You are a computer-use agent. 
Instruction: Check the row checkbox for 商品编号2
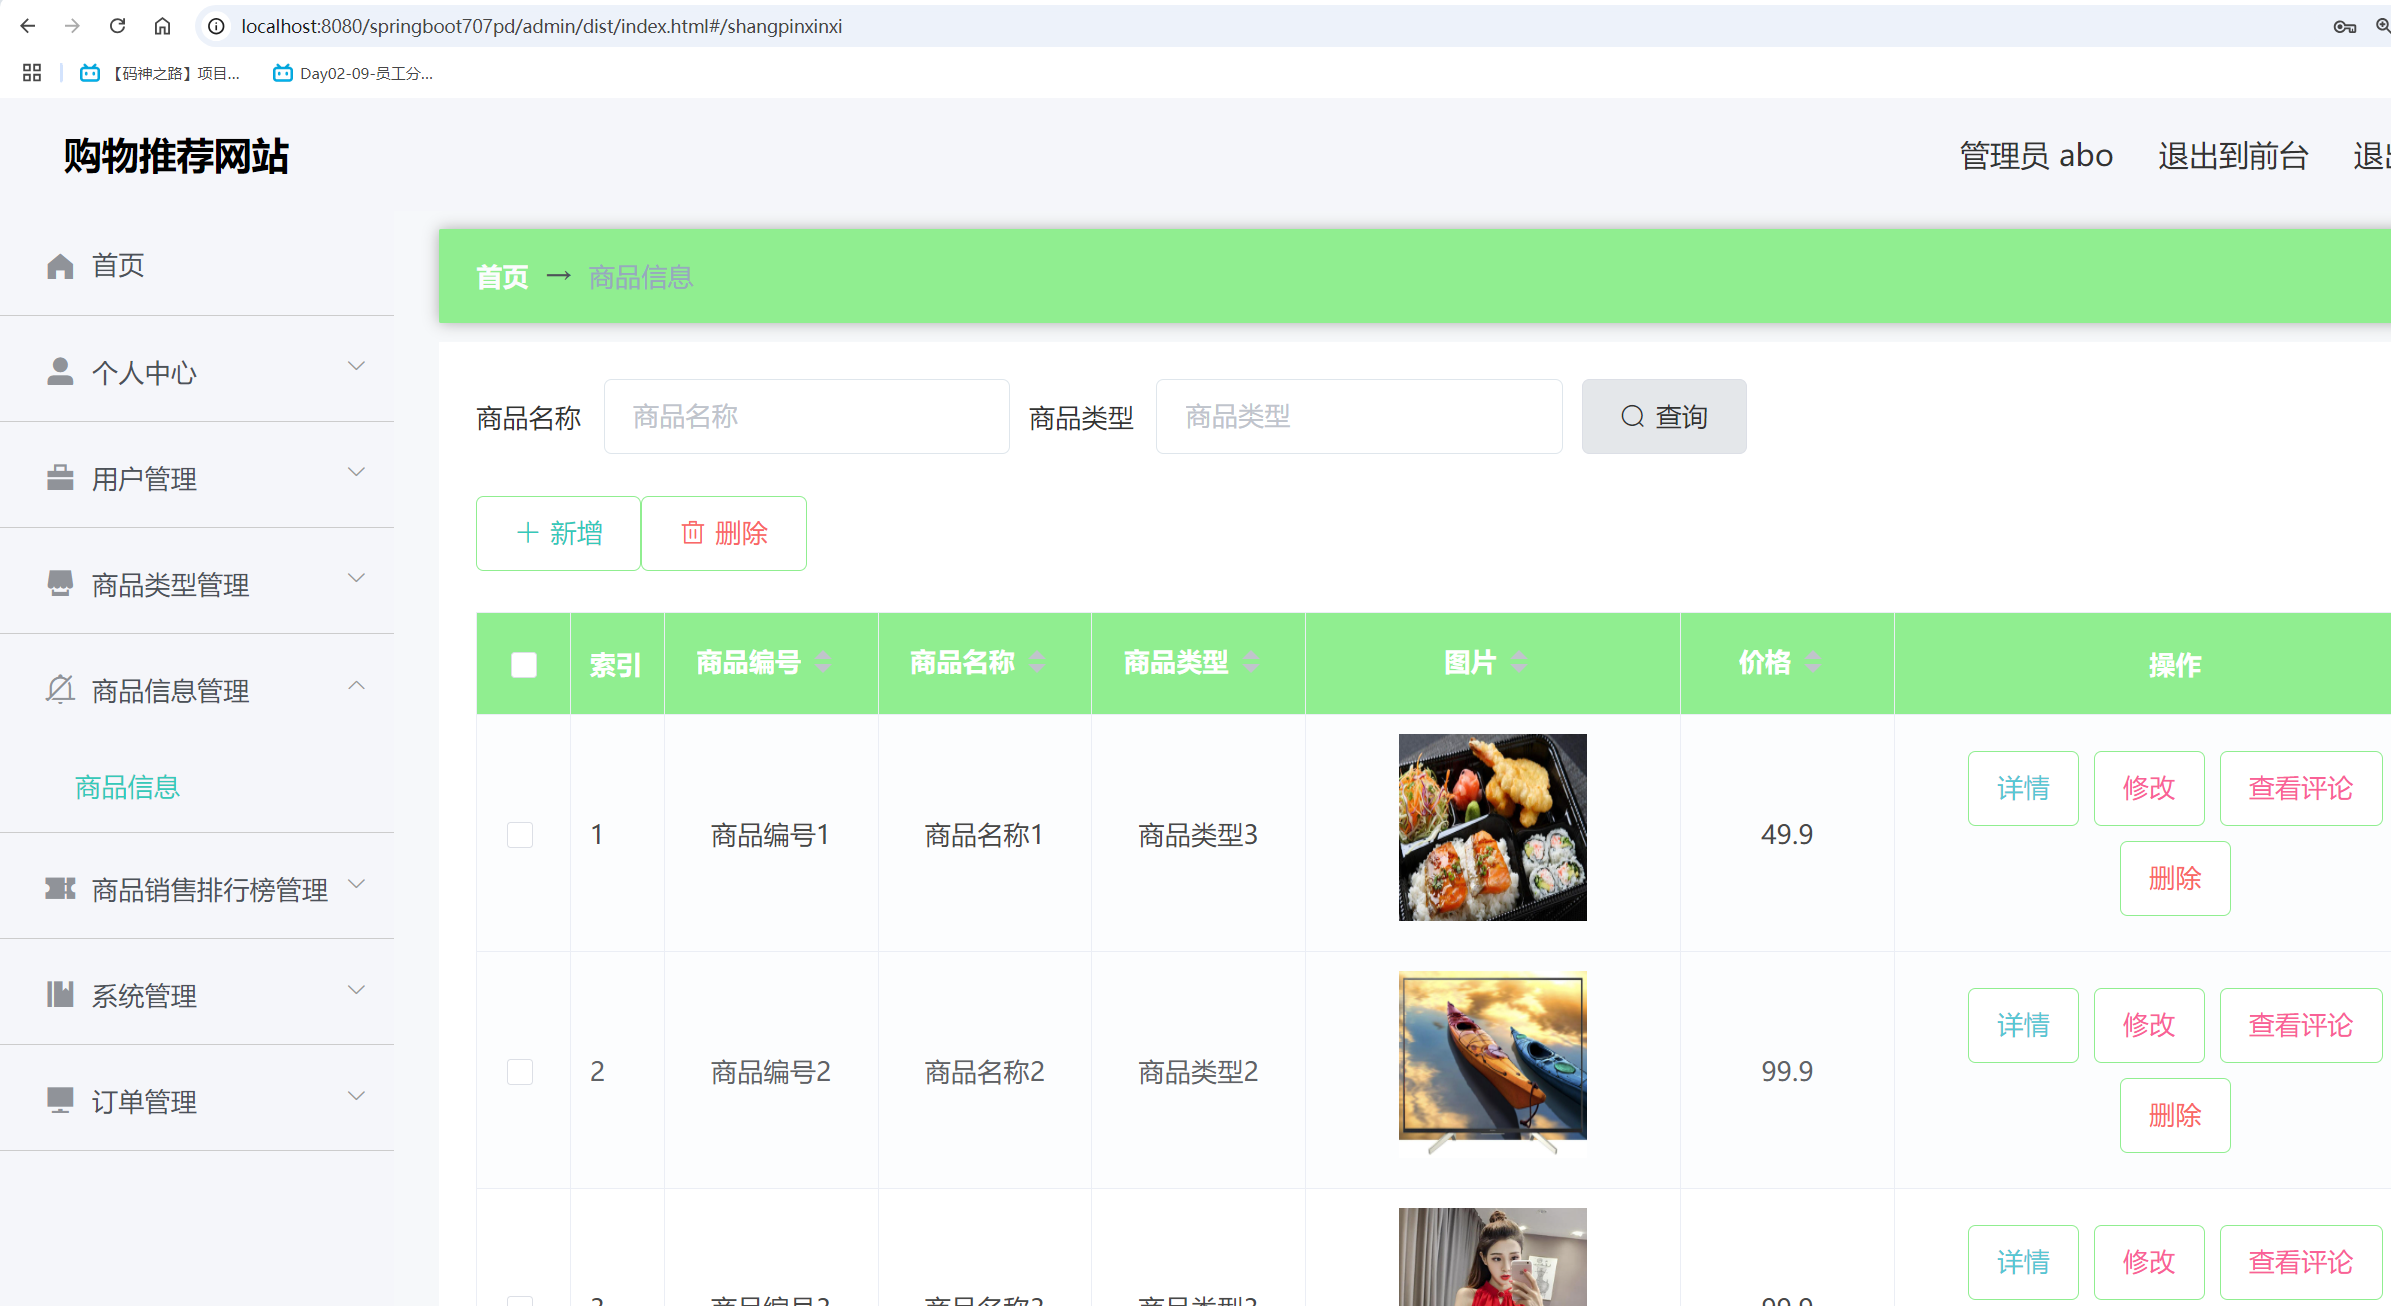pyautogui.click(x=520, y=1071)
